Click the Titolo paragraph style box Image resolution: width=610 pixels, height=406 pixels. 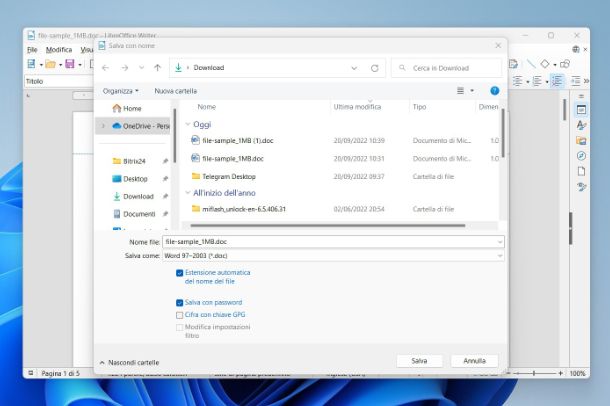coord(58,81)
